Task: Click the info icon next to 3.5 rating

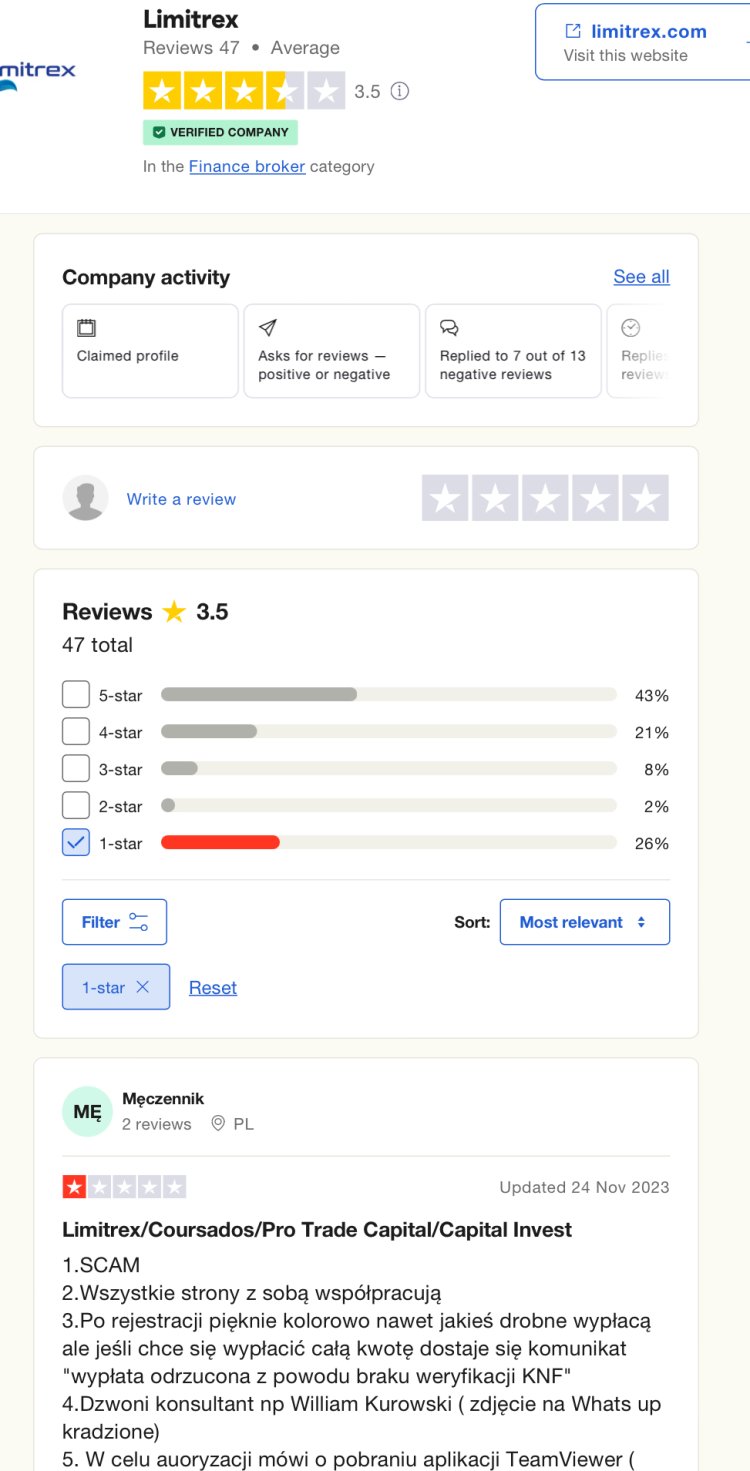Action: [x=400, y=91]
